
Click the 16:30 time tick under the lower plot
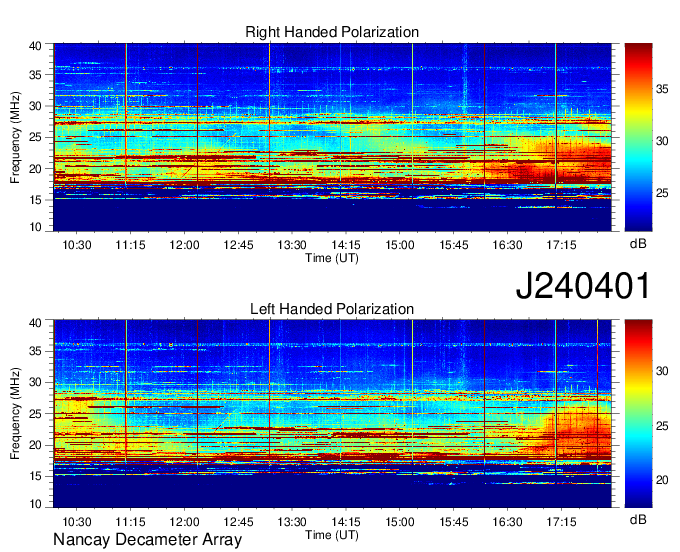[507, 522]
